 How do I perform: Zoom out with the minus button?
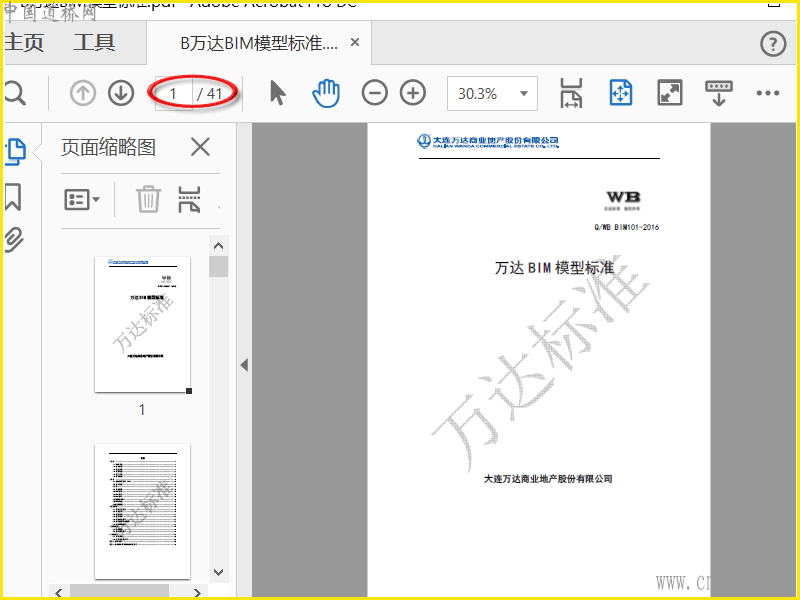tap(374, 93)
